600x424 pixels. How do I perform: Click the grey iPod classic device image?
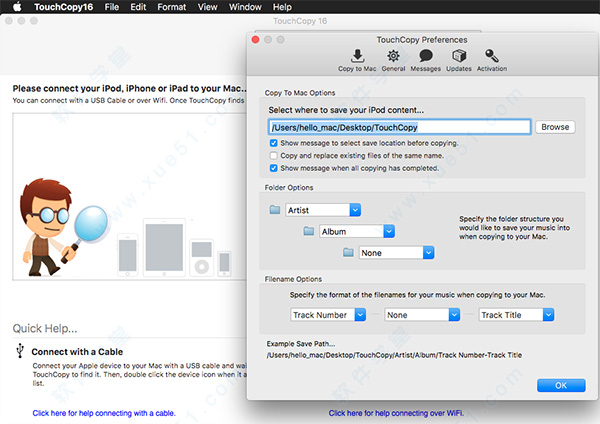(x=201, y=258)
